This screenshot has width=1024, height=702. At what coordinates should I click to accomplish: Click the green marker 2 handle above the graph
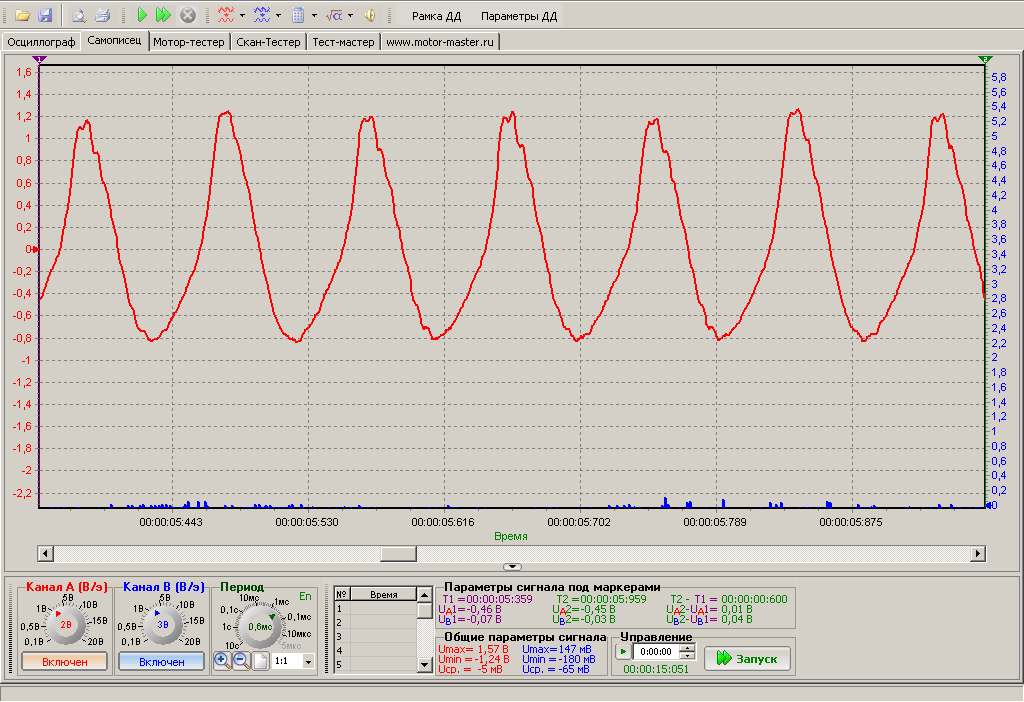click(985, 59)
